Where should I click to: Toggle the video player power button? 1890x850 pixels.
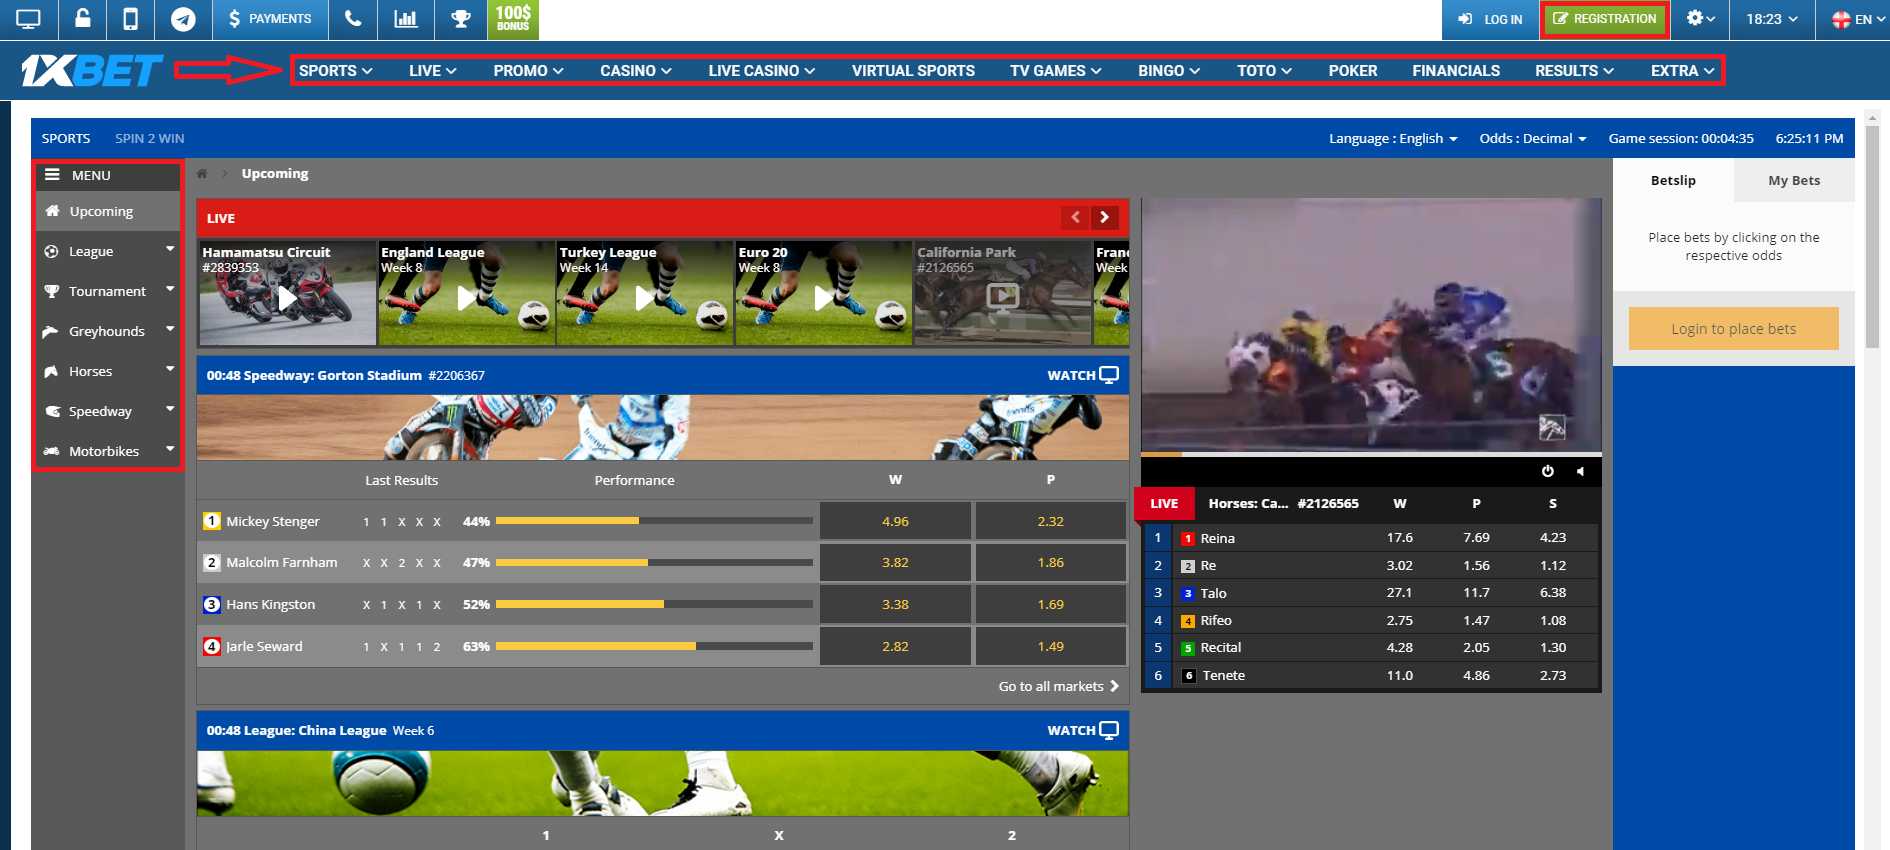(x=1548, y=471)
